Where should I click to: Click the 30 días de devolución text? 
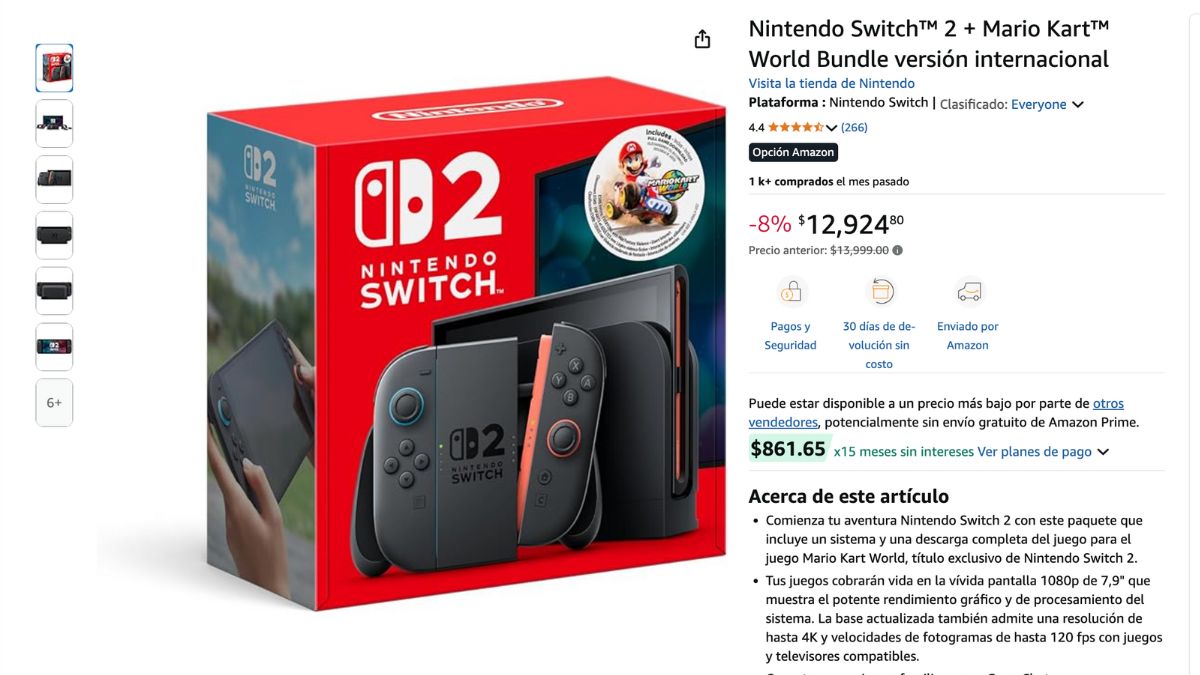(x=879, y=345)
